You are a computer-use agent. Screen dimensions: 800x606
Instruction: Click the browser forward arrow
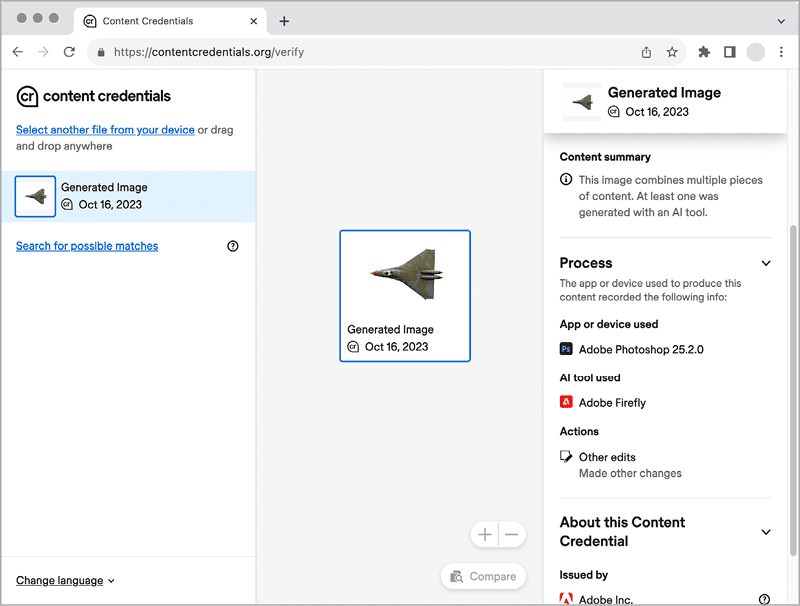coord(43,52)
